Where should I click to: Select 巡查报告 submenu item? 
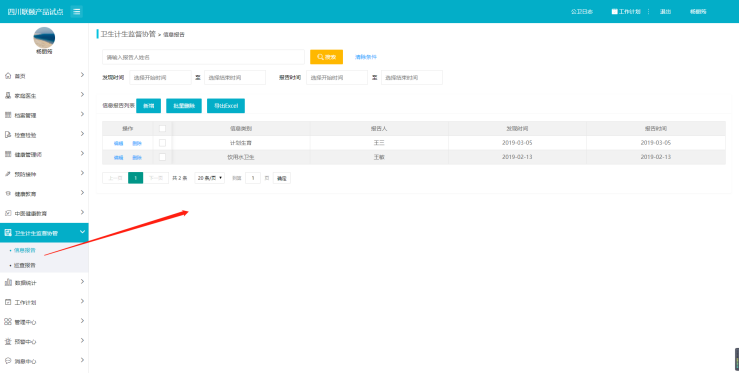(25, 265)
